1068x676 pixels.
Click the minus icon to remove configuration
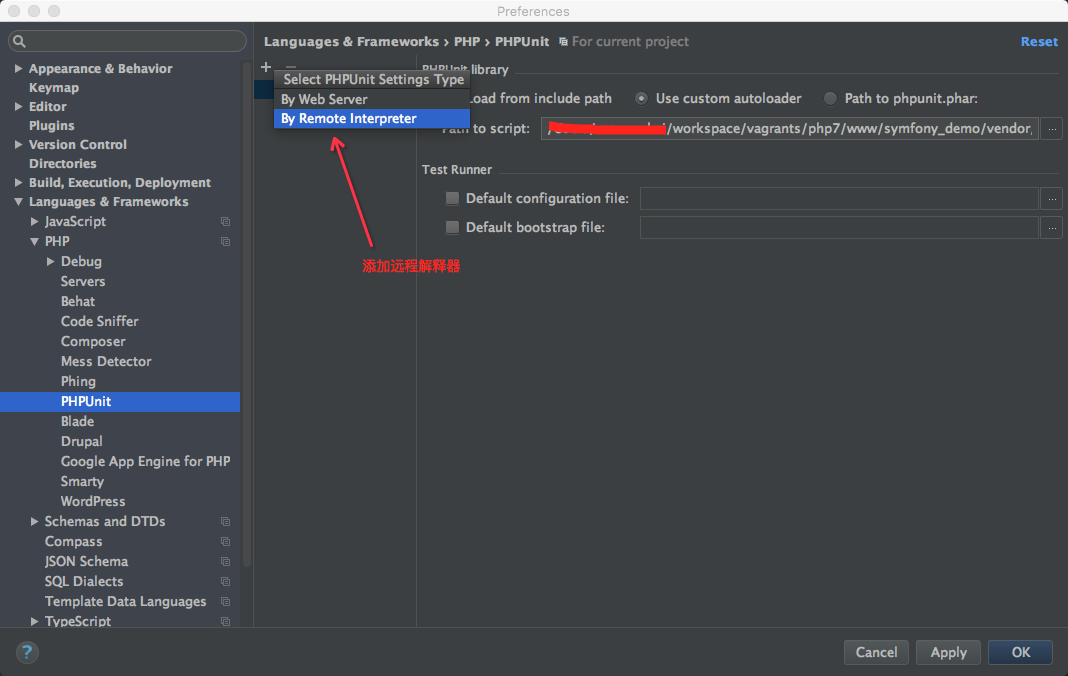pyautogui.click(x=291, y=67)
